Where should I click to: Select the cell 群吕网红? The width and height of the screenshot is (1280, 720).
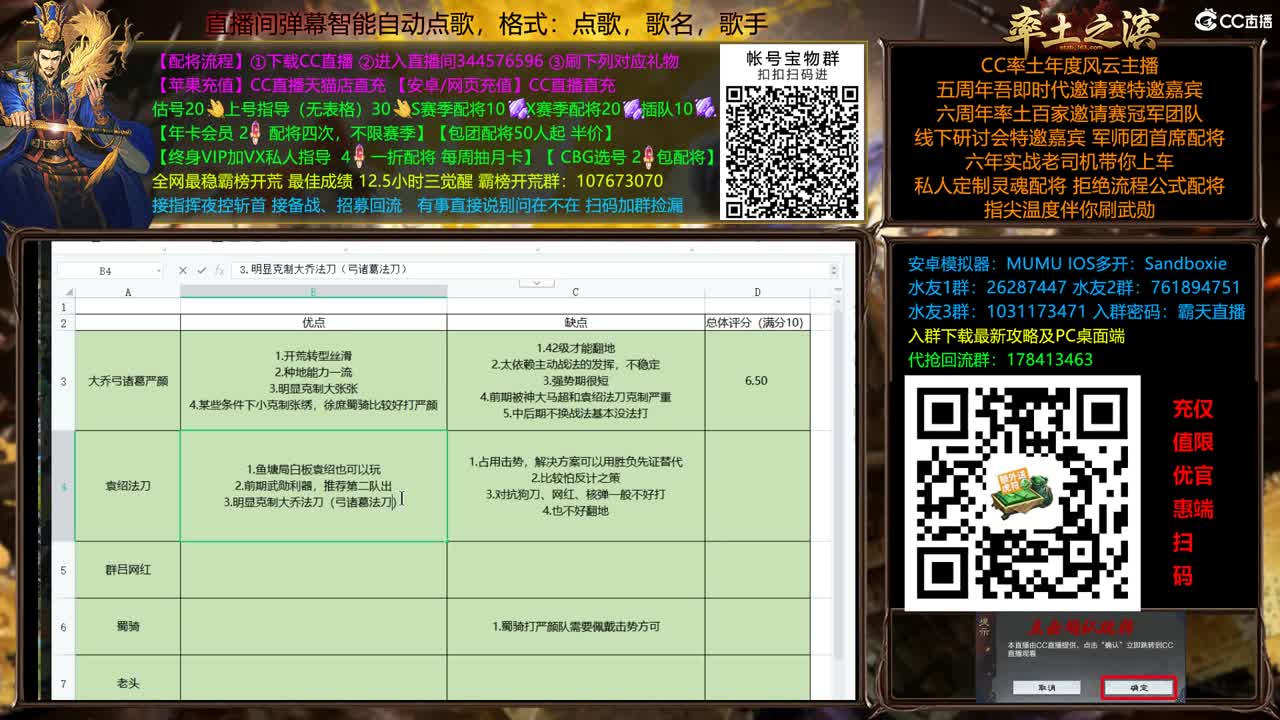pyautogui.click(x=127, y=570)
